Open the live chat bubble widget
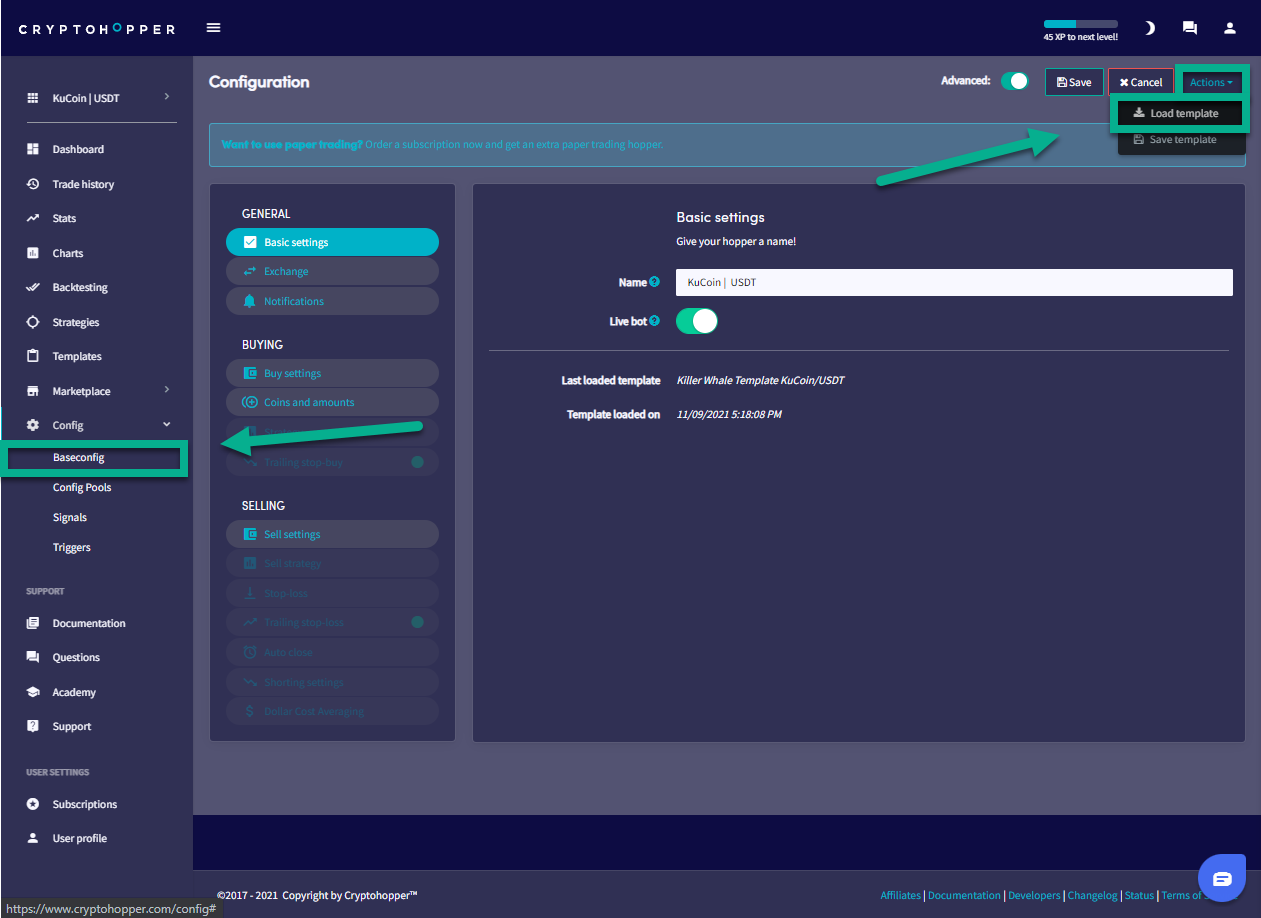1261x918 pixels. 1222,878
